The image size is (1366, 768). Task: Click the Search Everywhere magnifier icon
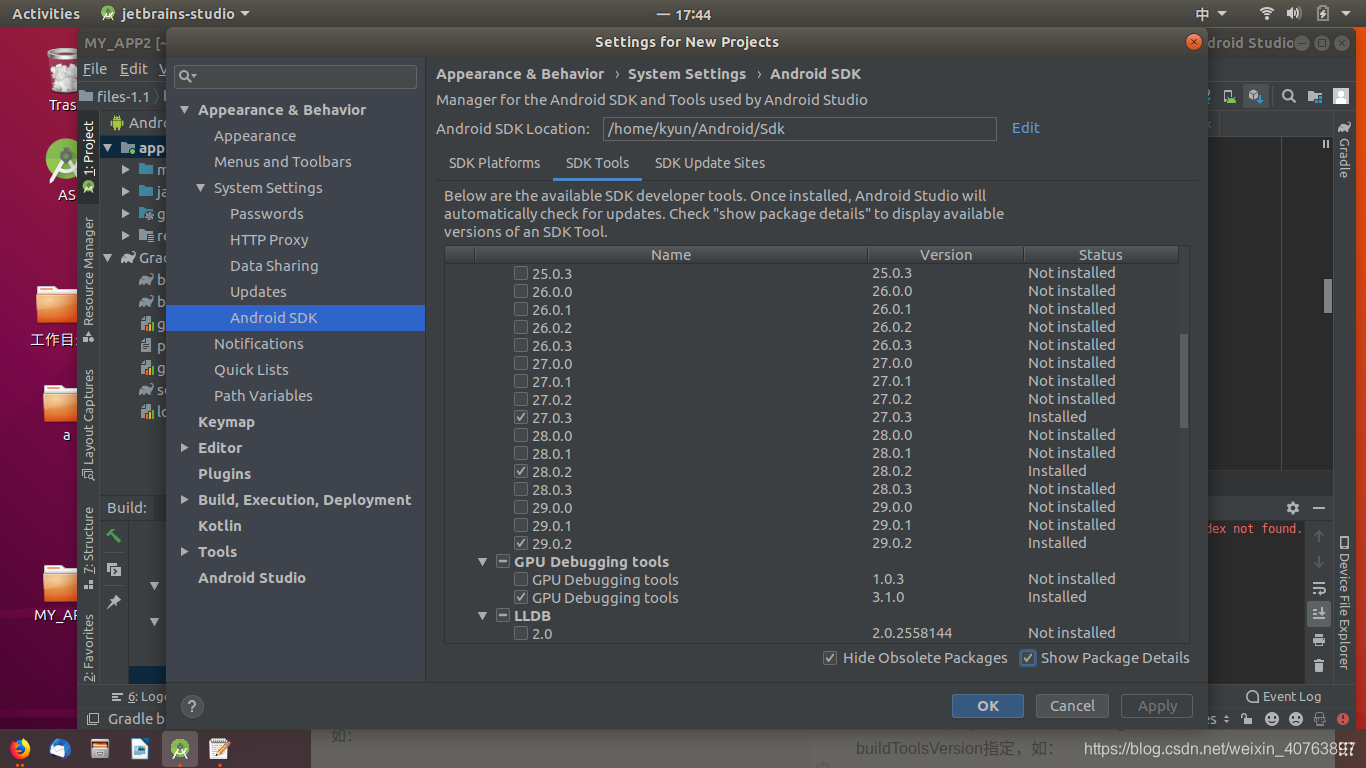click(1289, 96)
